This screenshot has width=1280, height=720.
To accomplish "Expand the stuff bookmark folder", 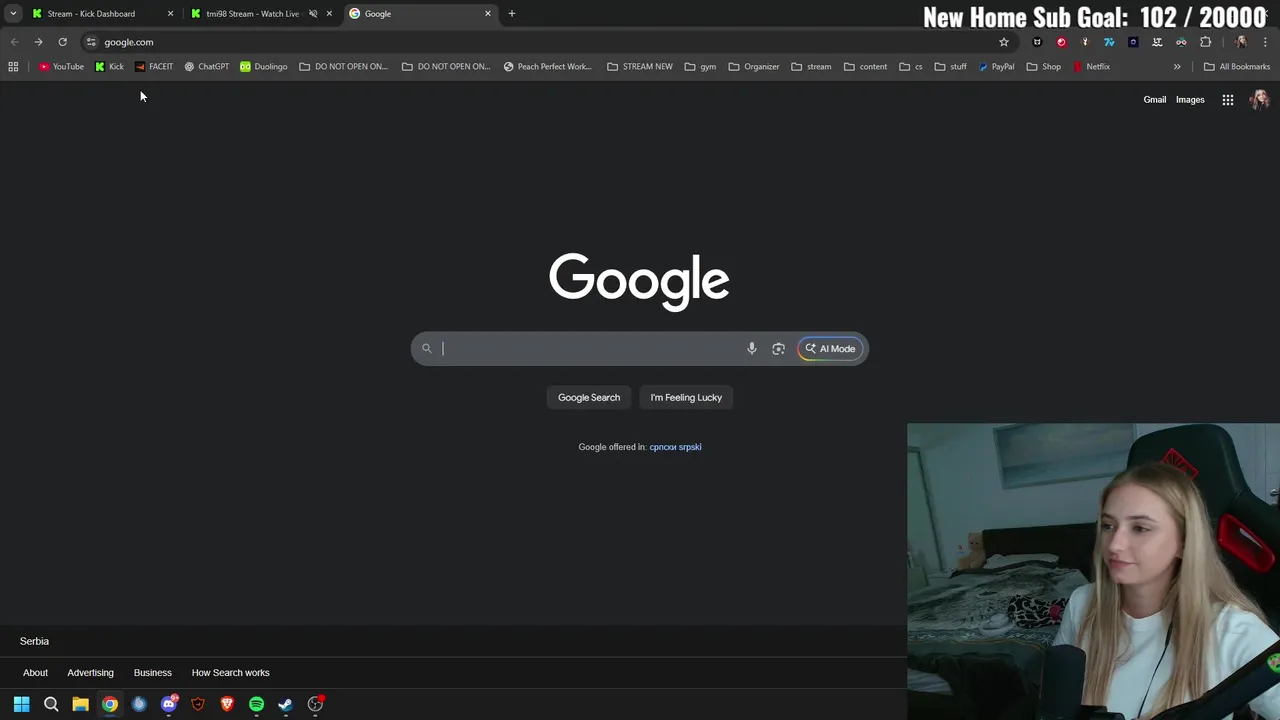I will coord(950,66).
